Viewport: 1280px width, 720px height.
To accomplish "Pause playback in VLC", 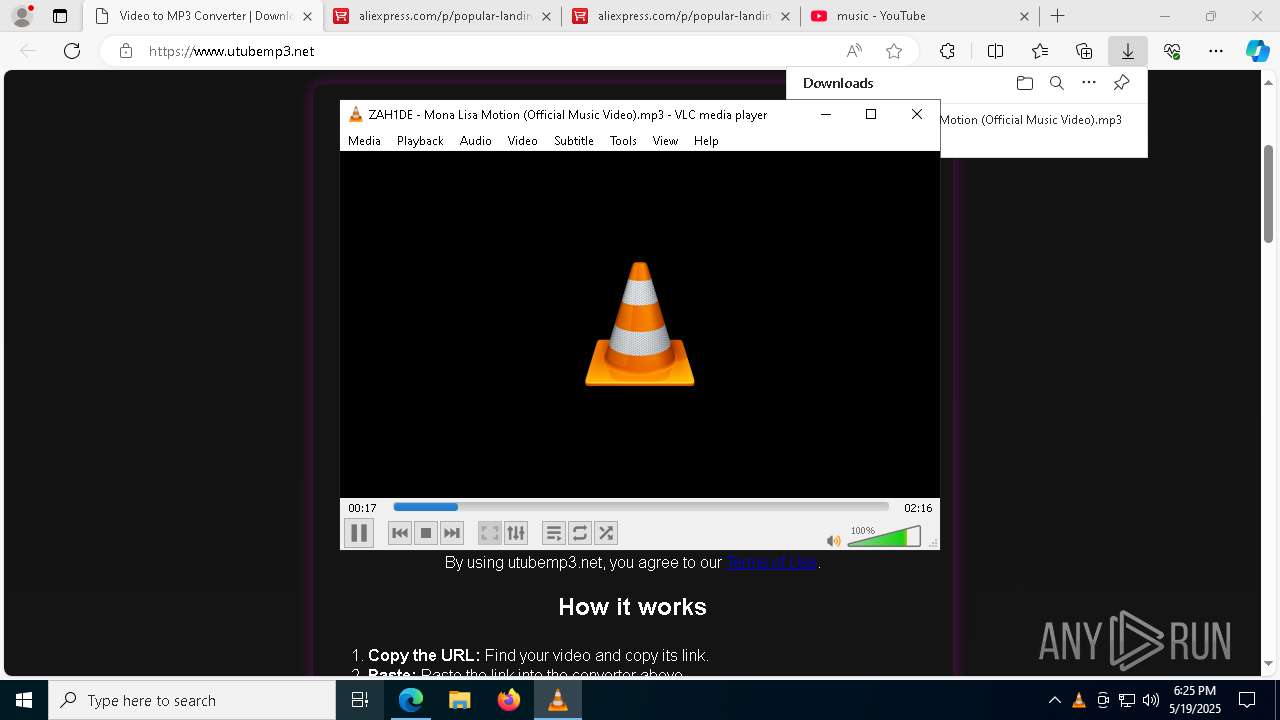I will click(x=359, y=533).
